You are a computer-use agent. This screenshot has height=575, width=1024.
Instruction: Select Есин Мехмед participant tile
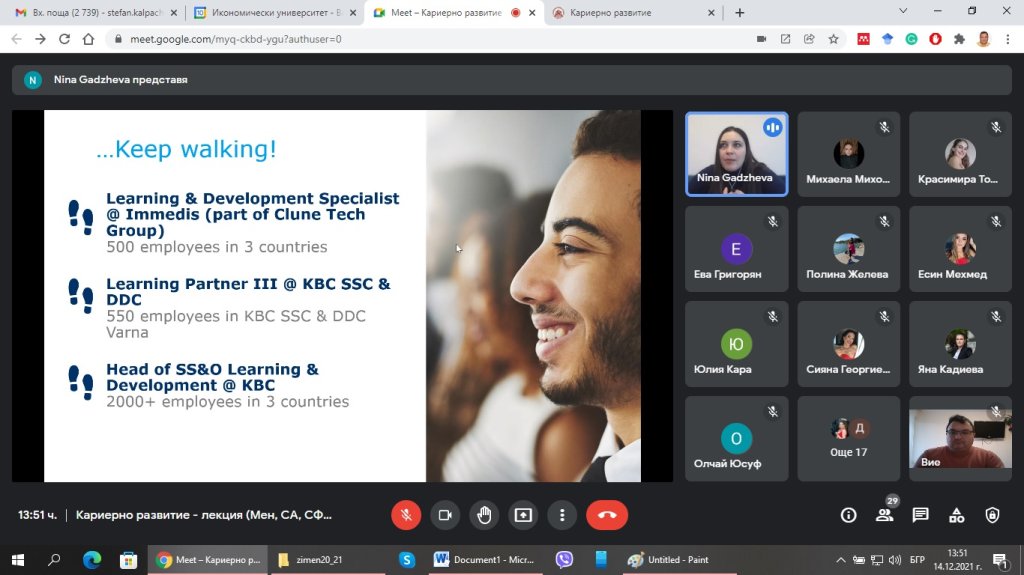[960, 249]
